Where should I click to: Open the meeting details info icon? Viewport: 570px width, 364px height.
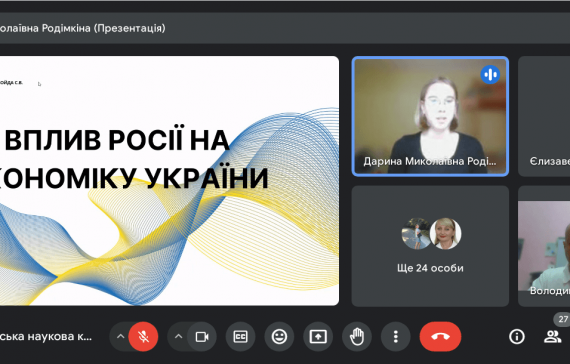click(x=517, y=337)
